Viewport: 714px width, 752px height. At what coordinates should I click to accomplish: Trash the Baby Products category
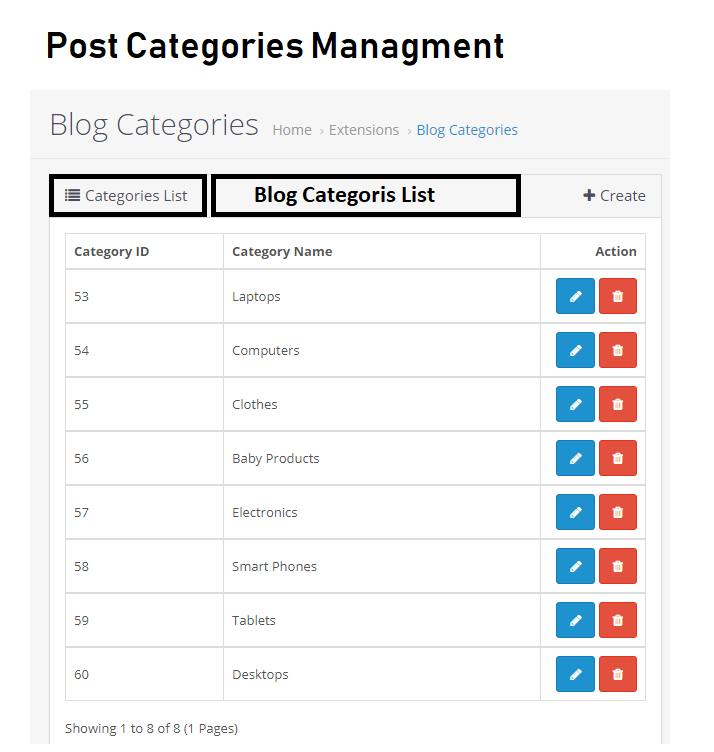[x=618, y=458]
